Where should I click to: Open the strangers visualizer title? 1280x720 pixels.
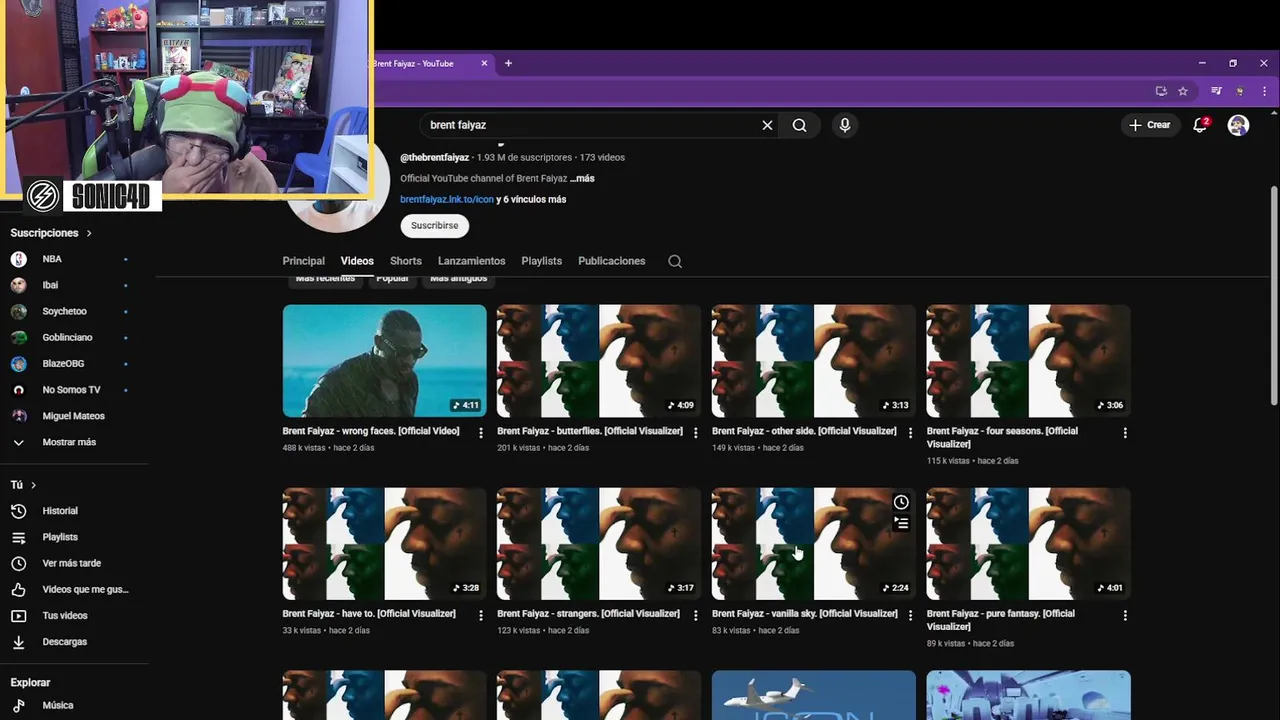tap(588, 614)
